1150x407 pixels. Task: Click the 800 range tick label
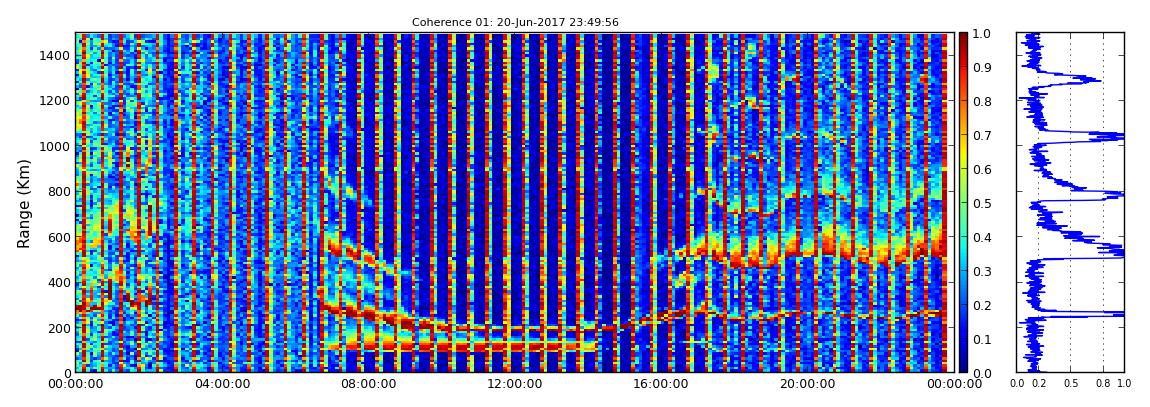pos(58,192)
